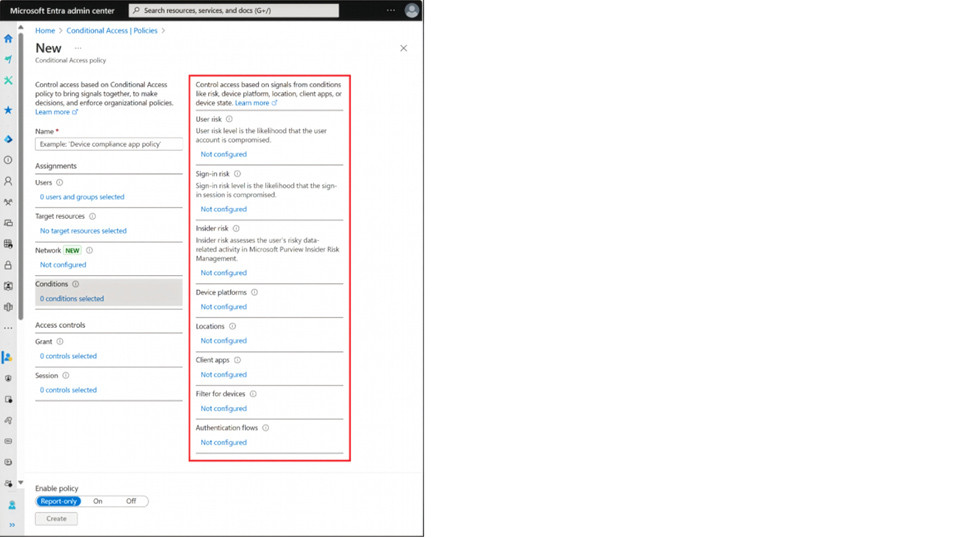This screenshot has height=538, width=980.
Task: Open Learn more link in conditions panel
Action: (256, 103)
